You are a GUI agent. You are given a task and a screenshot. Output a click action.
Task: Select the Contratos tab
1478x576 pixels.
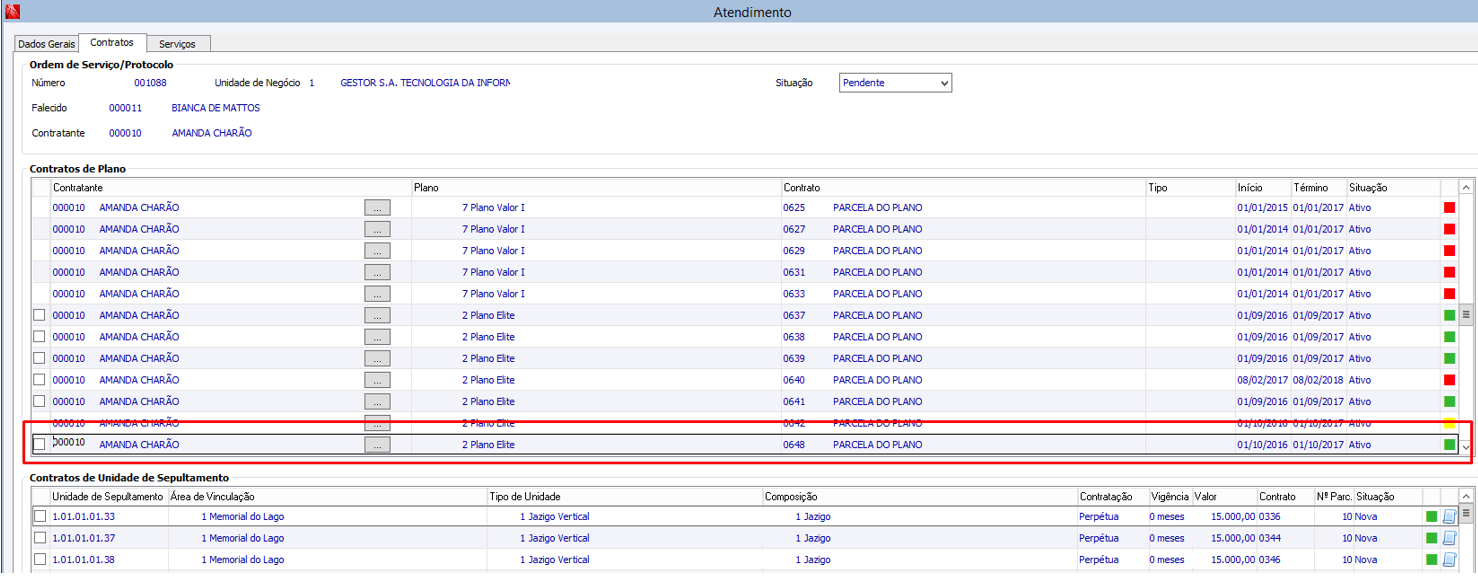tap(112, 43)
